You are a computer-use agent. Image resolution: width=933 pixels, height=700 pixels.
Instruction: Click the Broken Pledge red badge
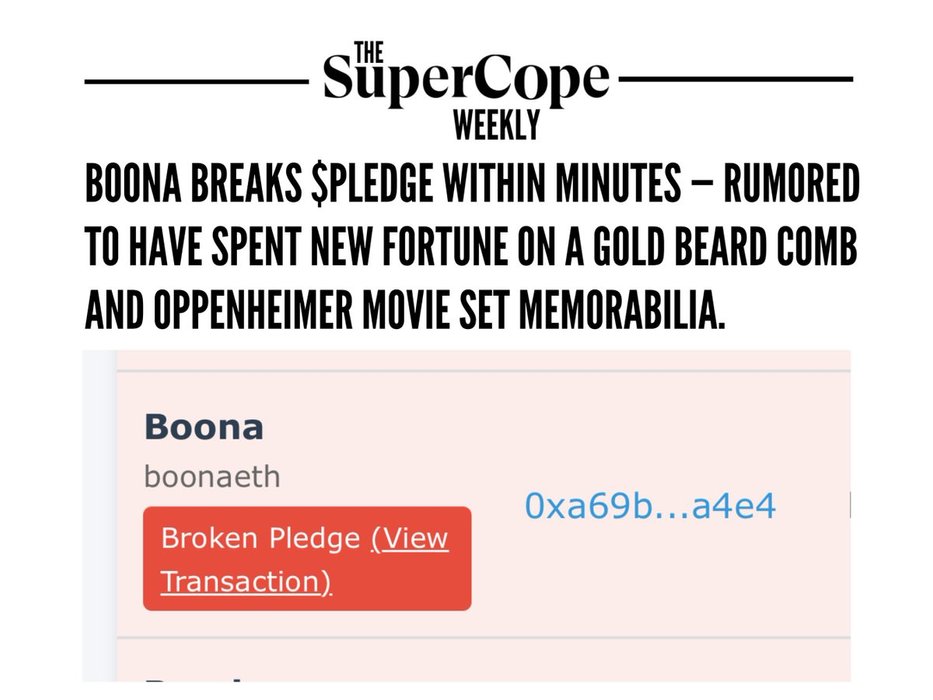[x=307, y=558]
